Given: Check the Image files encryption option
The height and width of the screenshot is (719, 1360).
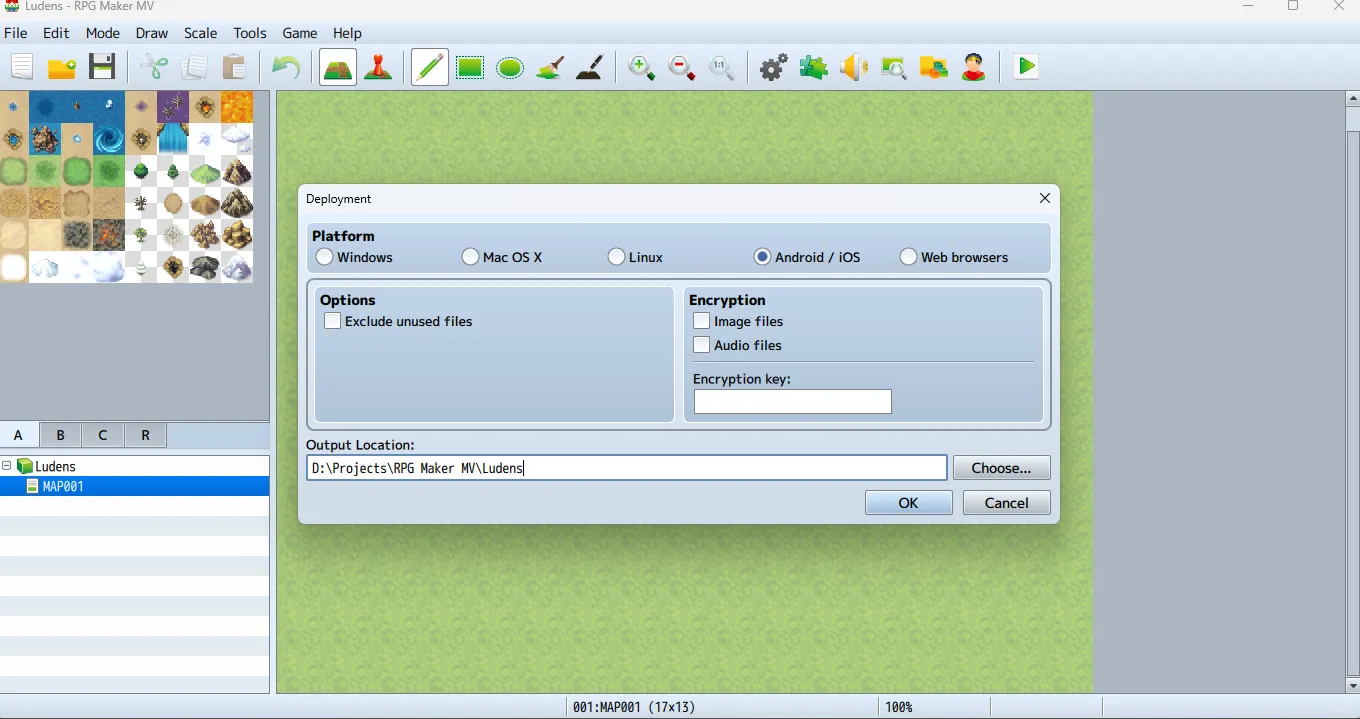Looking at the screenshot, I should point(701,321).
